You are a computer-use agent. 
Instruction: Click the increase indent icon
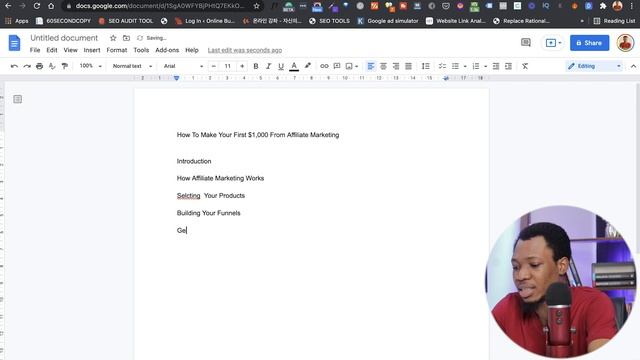tap(508, 66)
